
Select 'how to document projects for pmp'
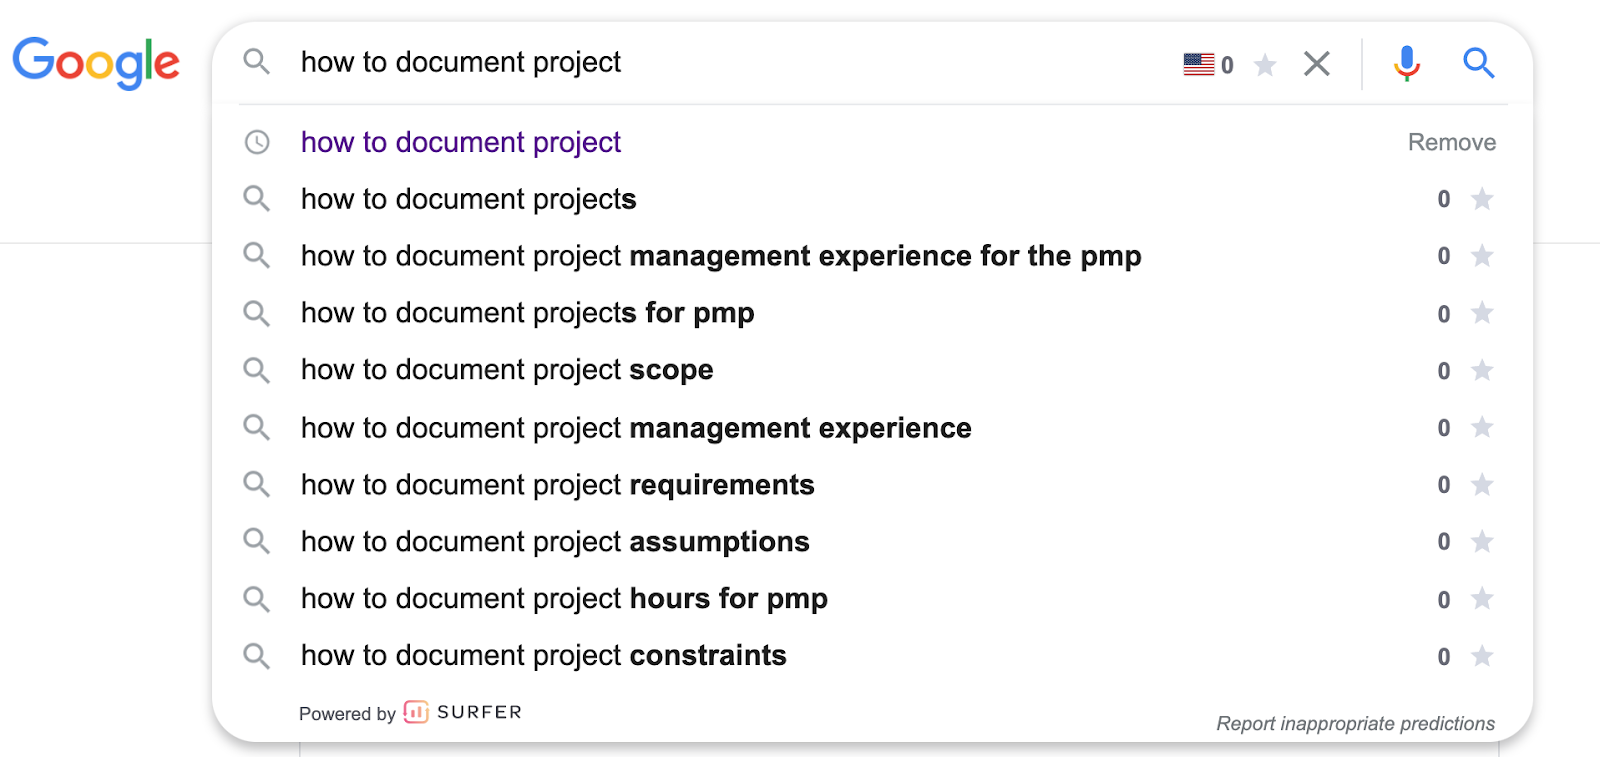coord(527,313)
